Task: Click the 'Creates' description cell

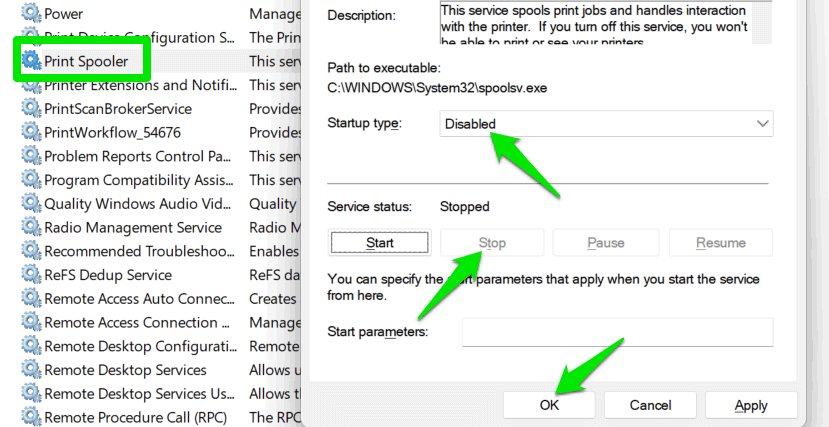Action: coord(273,299)
